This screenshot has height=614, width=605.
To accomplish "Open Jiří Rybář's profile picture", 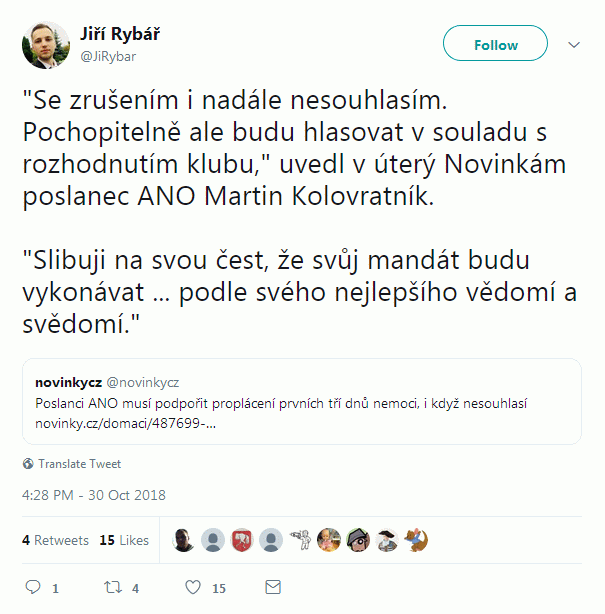I will [x=46, y=45].
